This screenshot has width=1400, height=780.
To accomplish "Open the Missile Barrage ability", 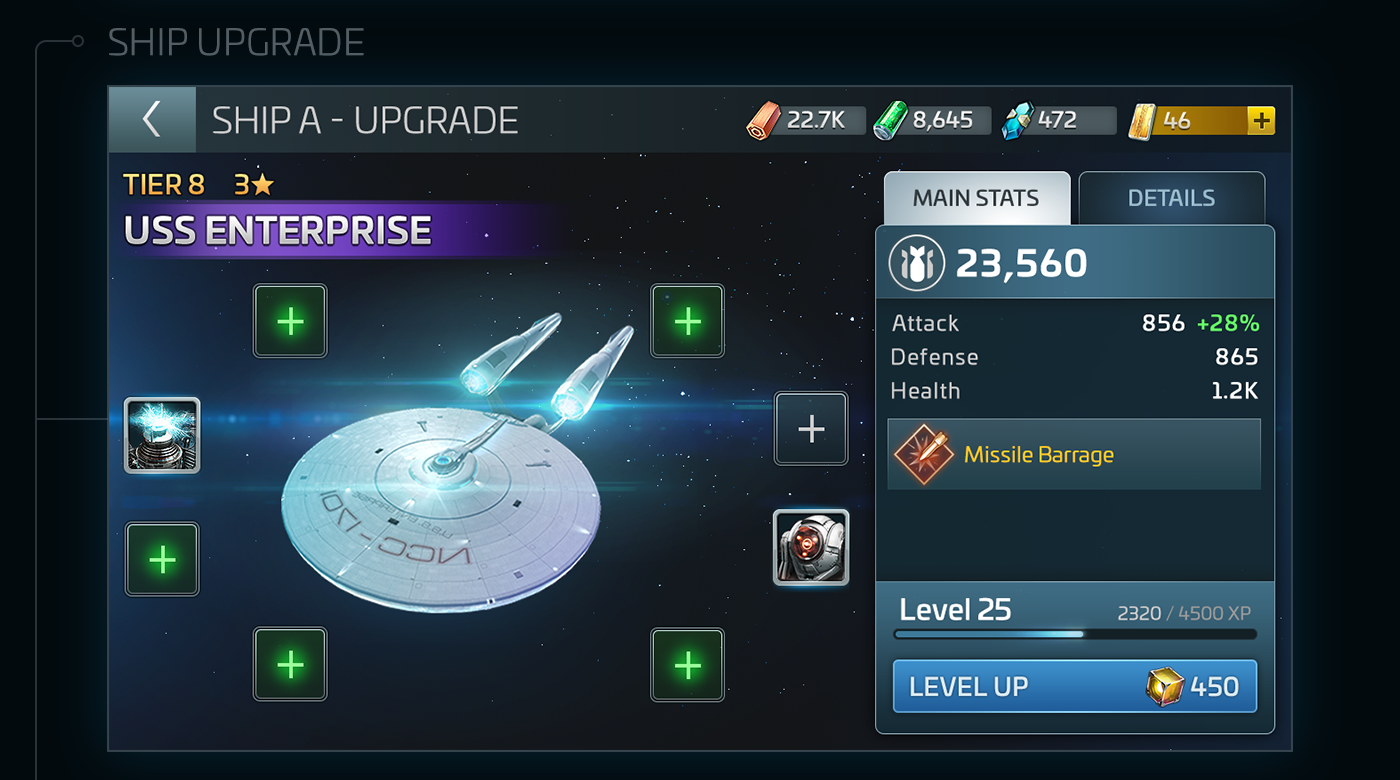I will (1074, 454).
